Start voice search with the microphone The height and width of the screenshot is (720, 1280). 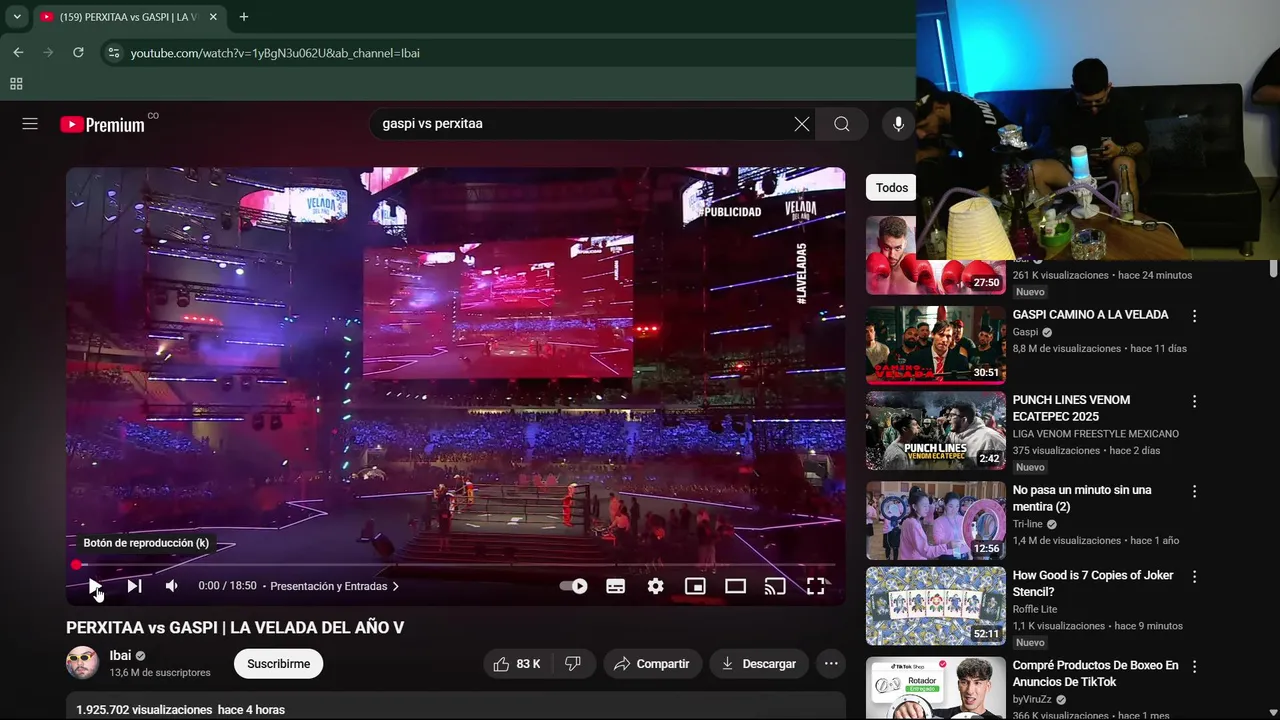(x=898, y=124)
